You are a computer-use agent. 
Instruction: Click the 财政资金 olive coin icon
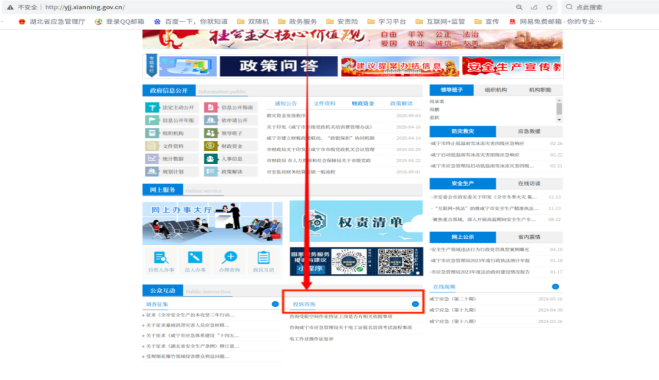click(211, 146)
